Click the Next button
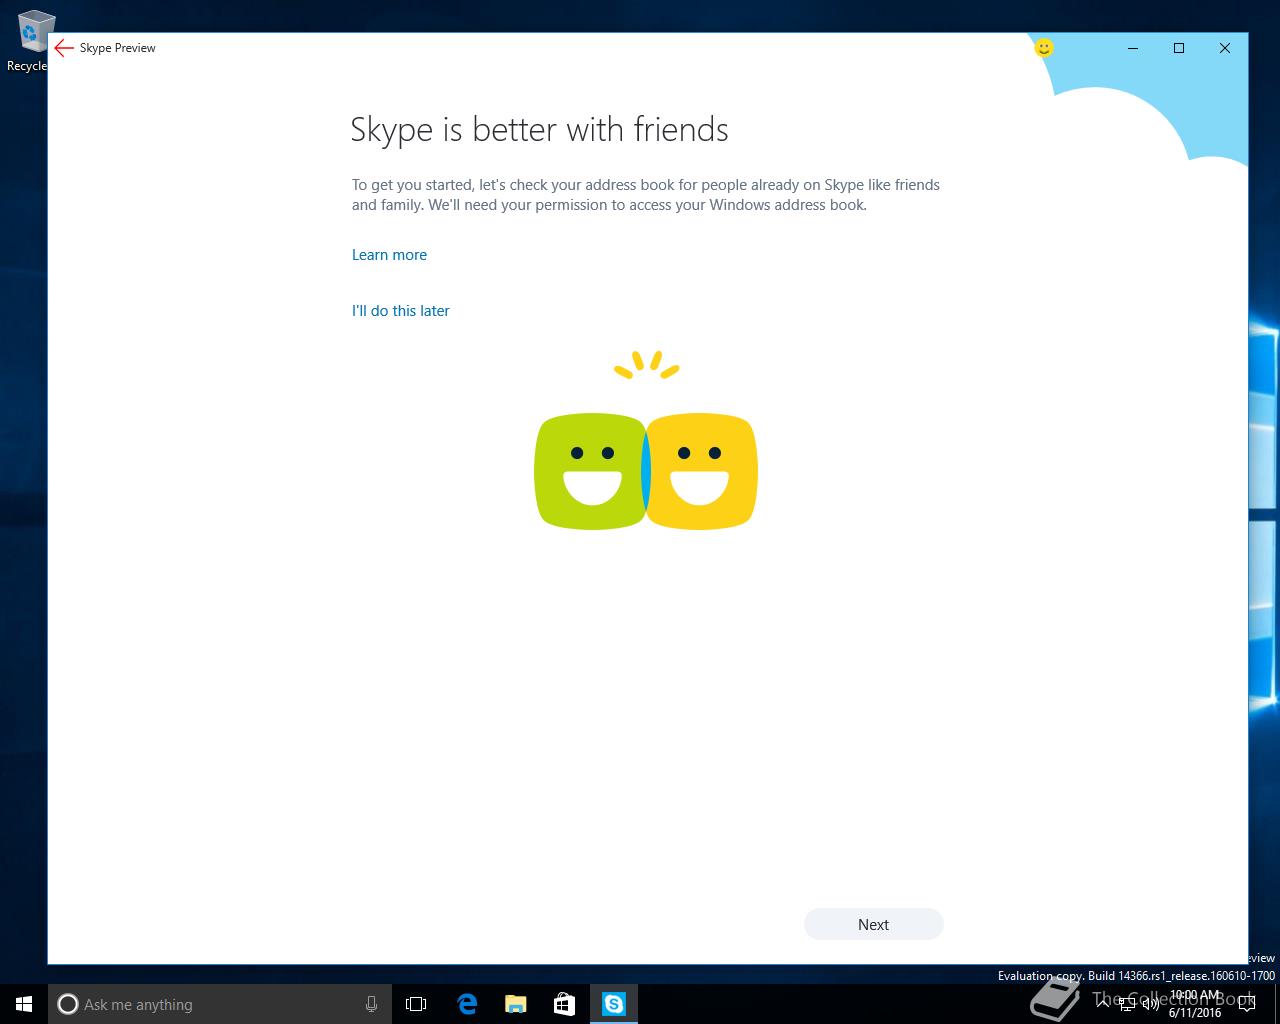1280x1024 pixels. pos(873,924)
